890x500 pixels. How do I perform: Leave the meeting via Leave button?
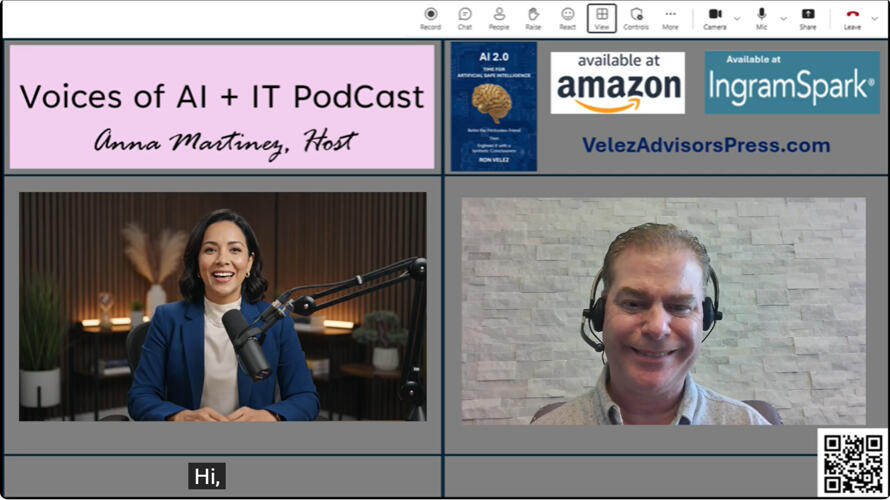[852, 19]
